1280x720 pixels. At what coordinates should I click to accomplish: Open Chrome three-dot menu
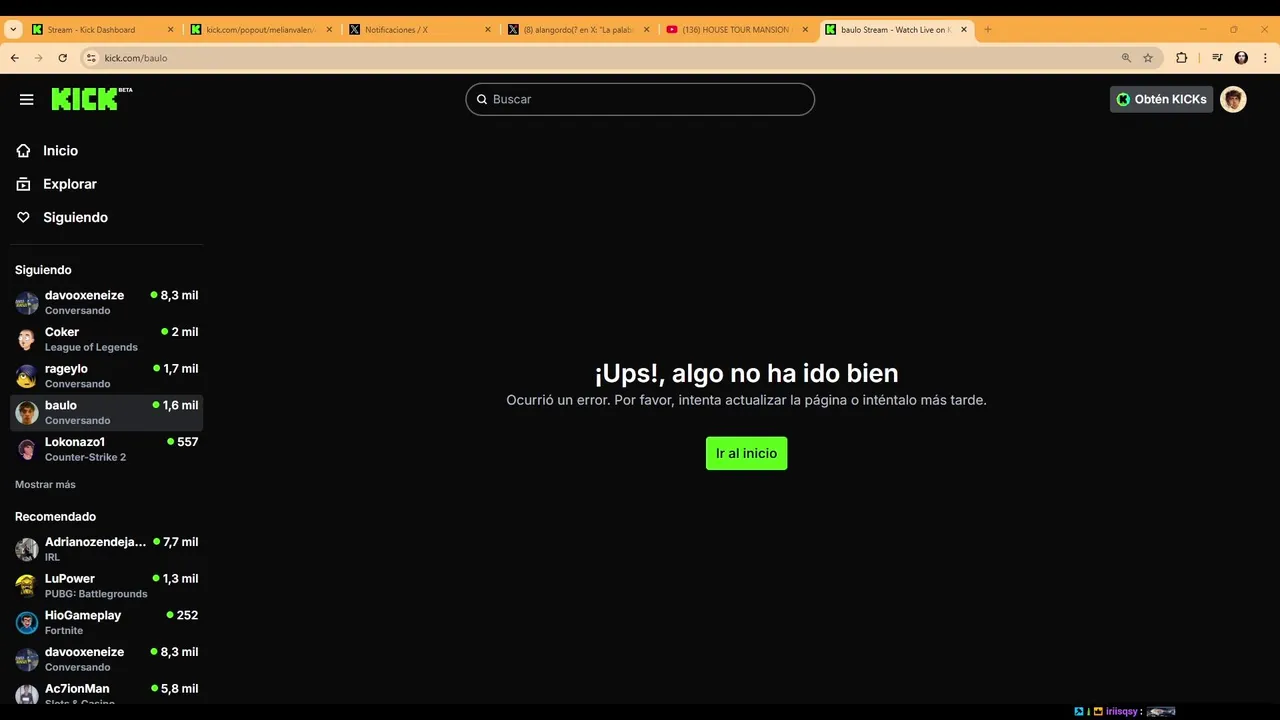pos(1264,58)
